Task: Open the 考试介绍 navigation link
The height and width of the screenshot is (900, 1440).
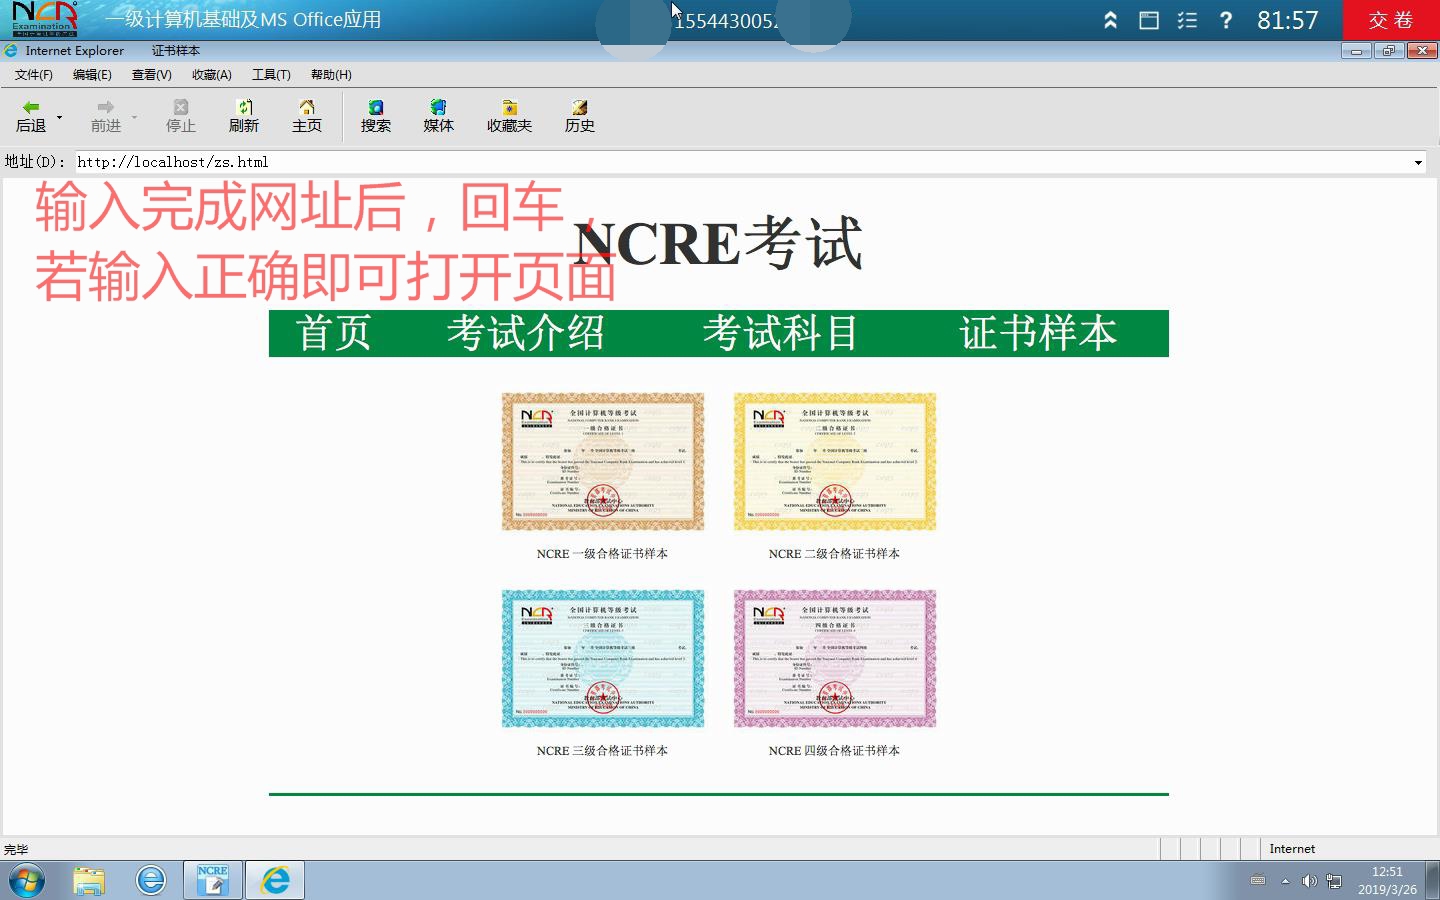Action: click(x=526, y=333)
